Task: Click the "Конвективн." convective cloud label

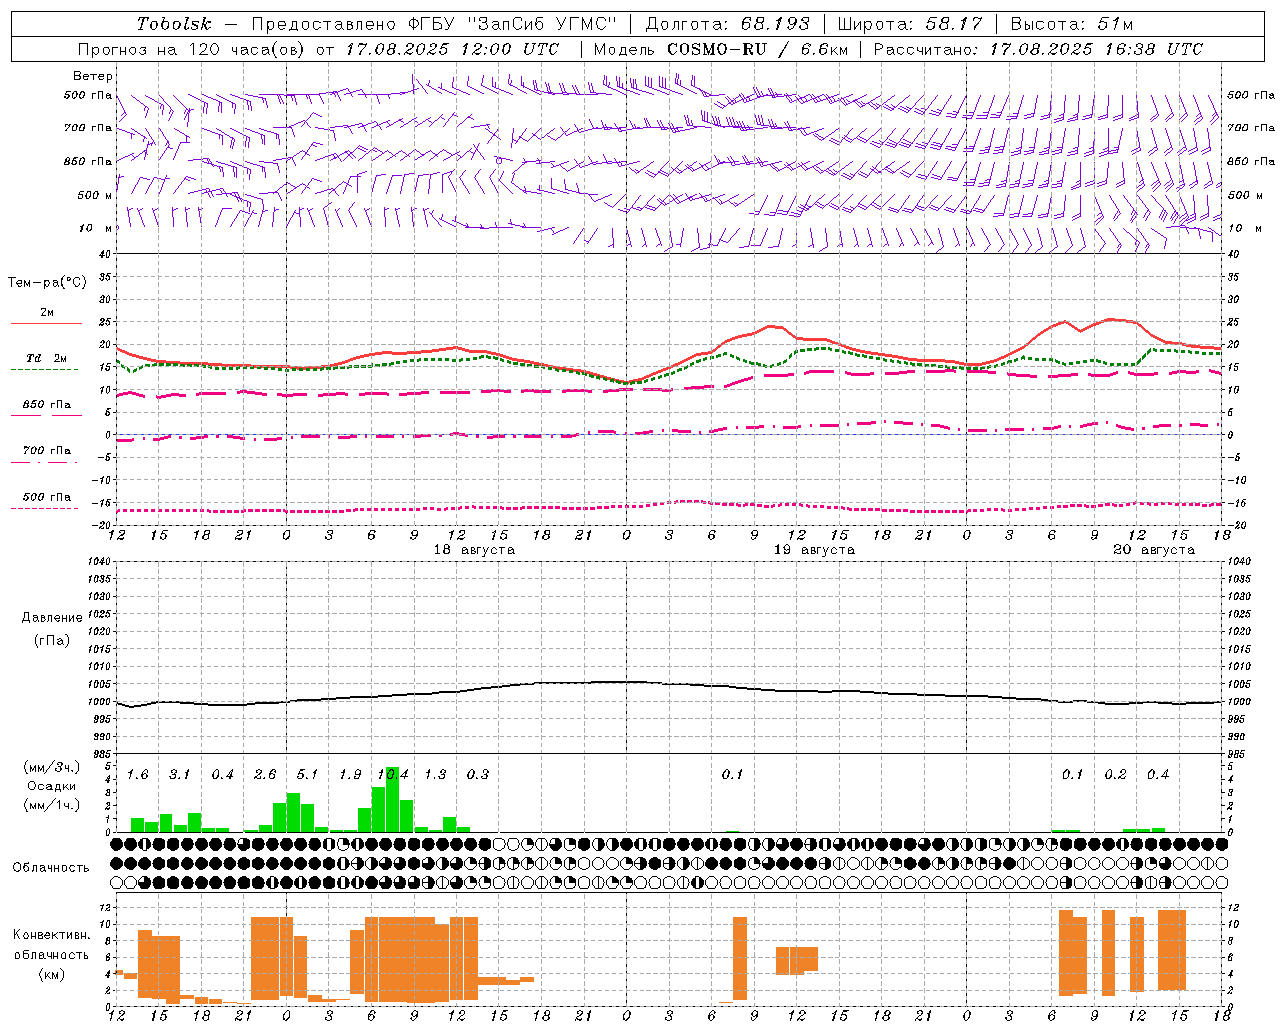Action: tap(52, 935)
